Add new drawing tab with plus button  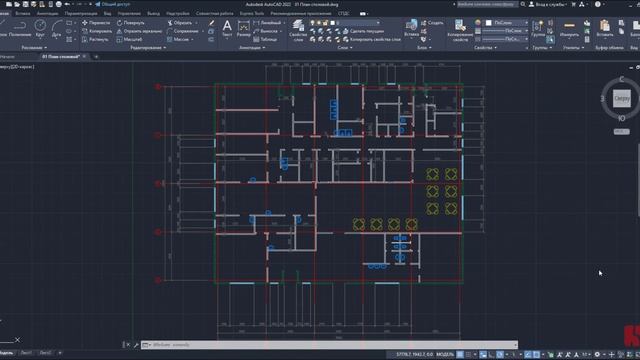tap(96, 57)
